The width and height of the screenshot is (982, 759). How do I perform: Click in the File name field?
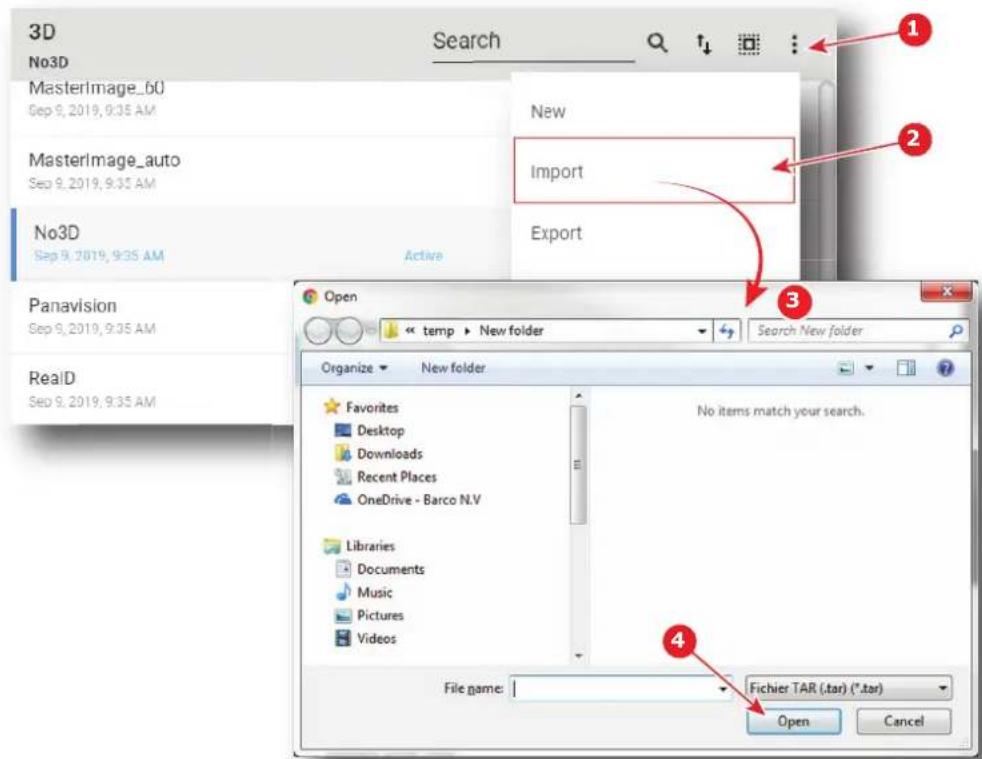tap(614, 689)
